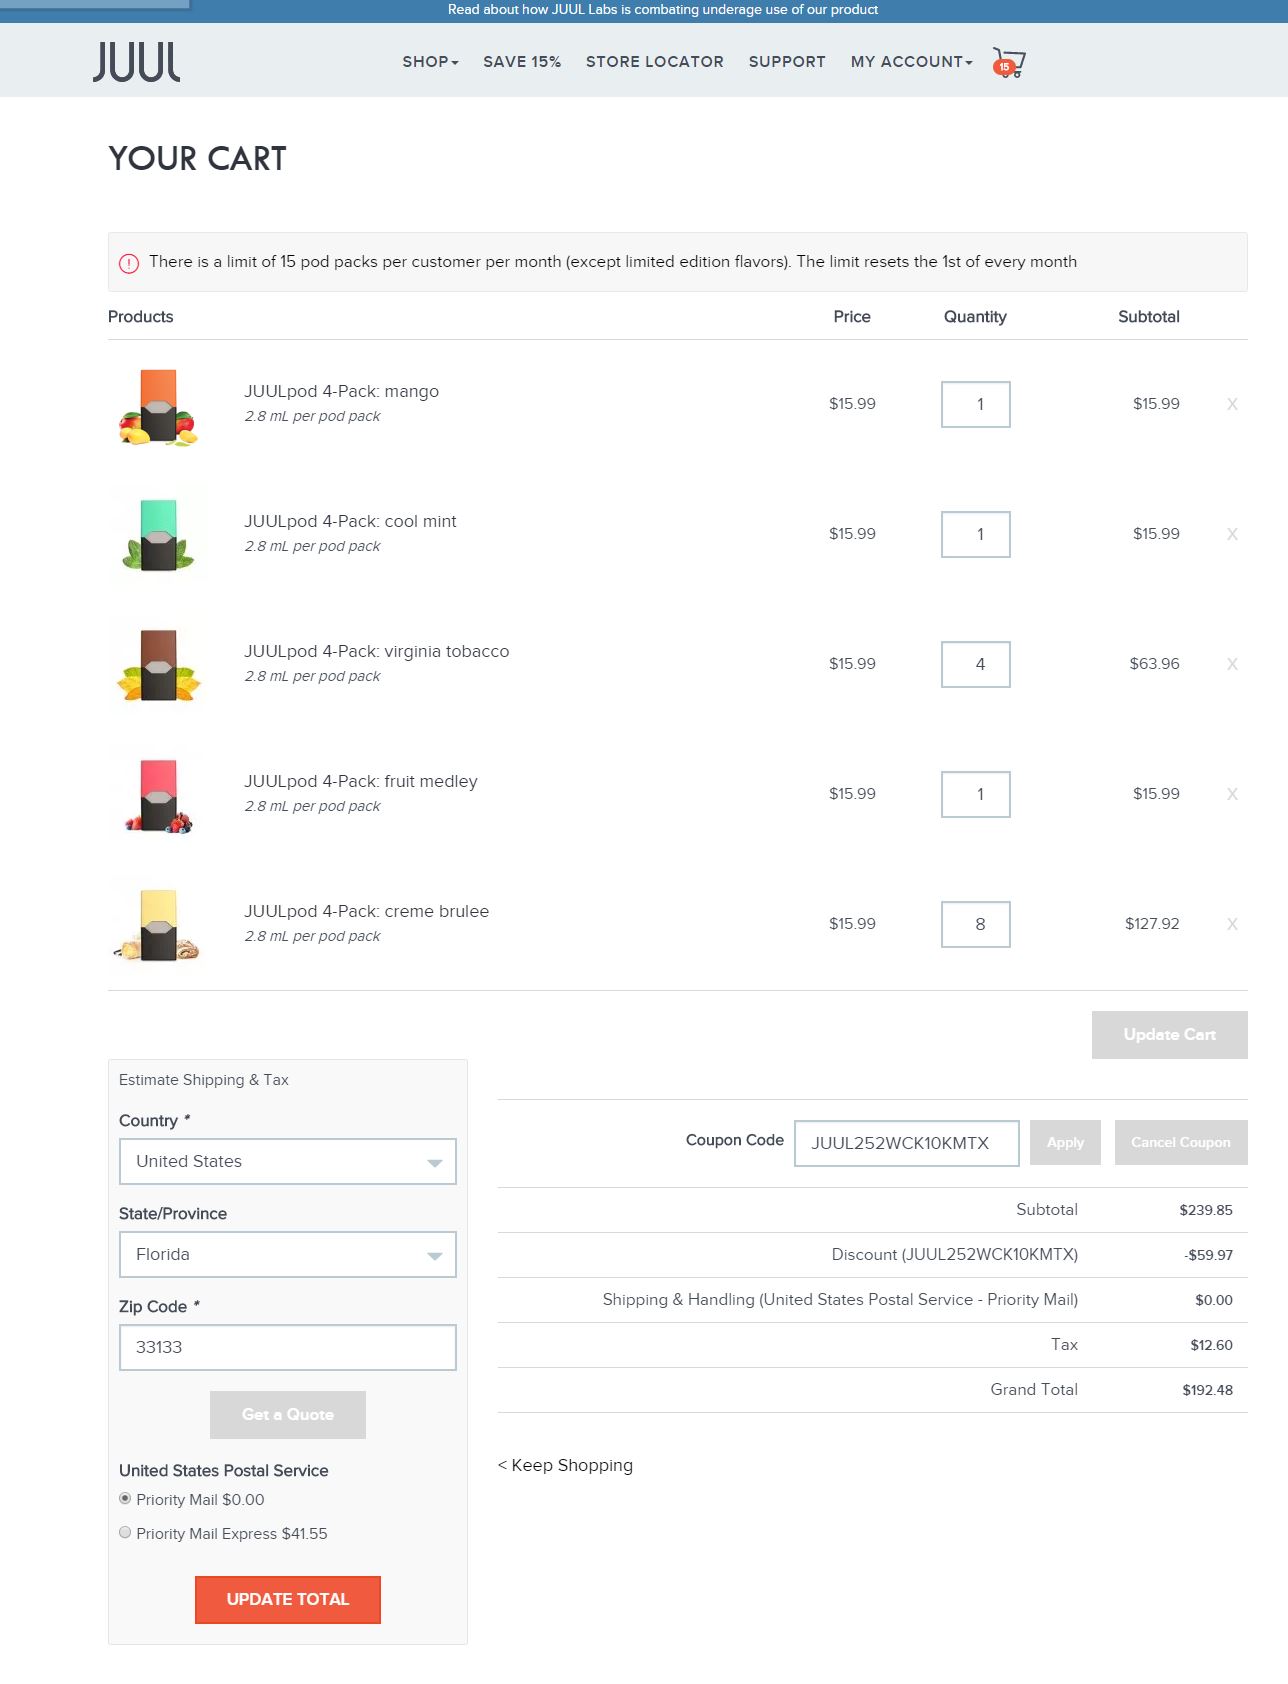Remove mango pod pack with X

[x=1232, y=404]
